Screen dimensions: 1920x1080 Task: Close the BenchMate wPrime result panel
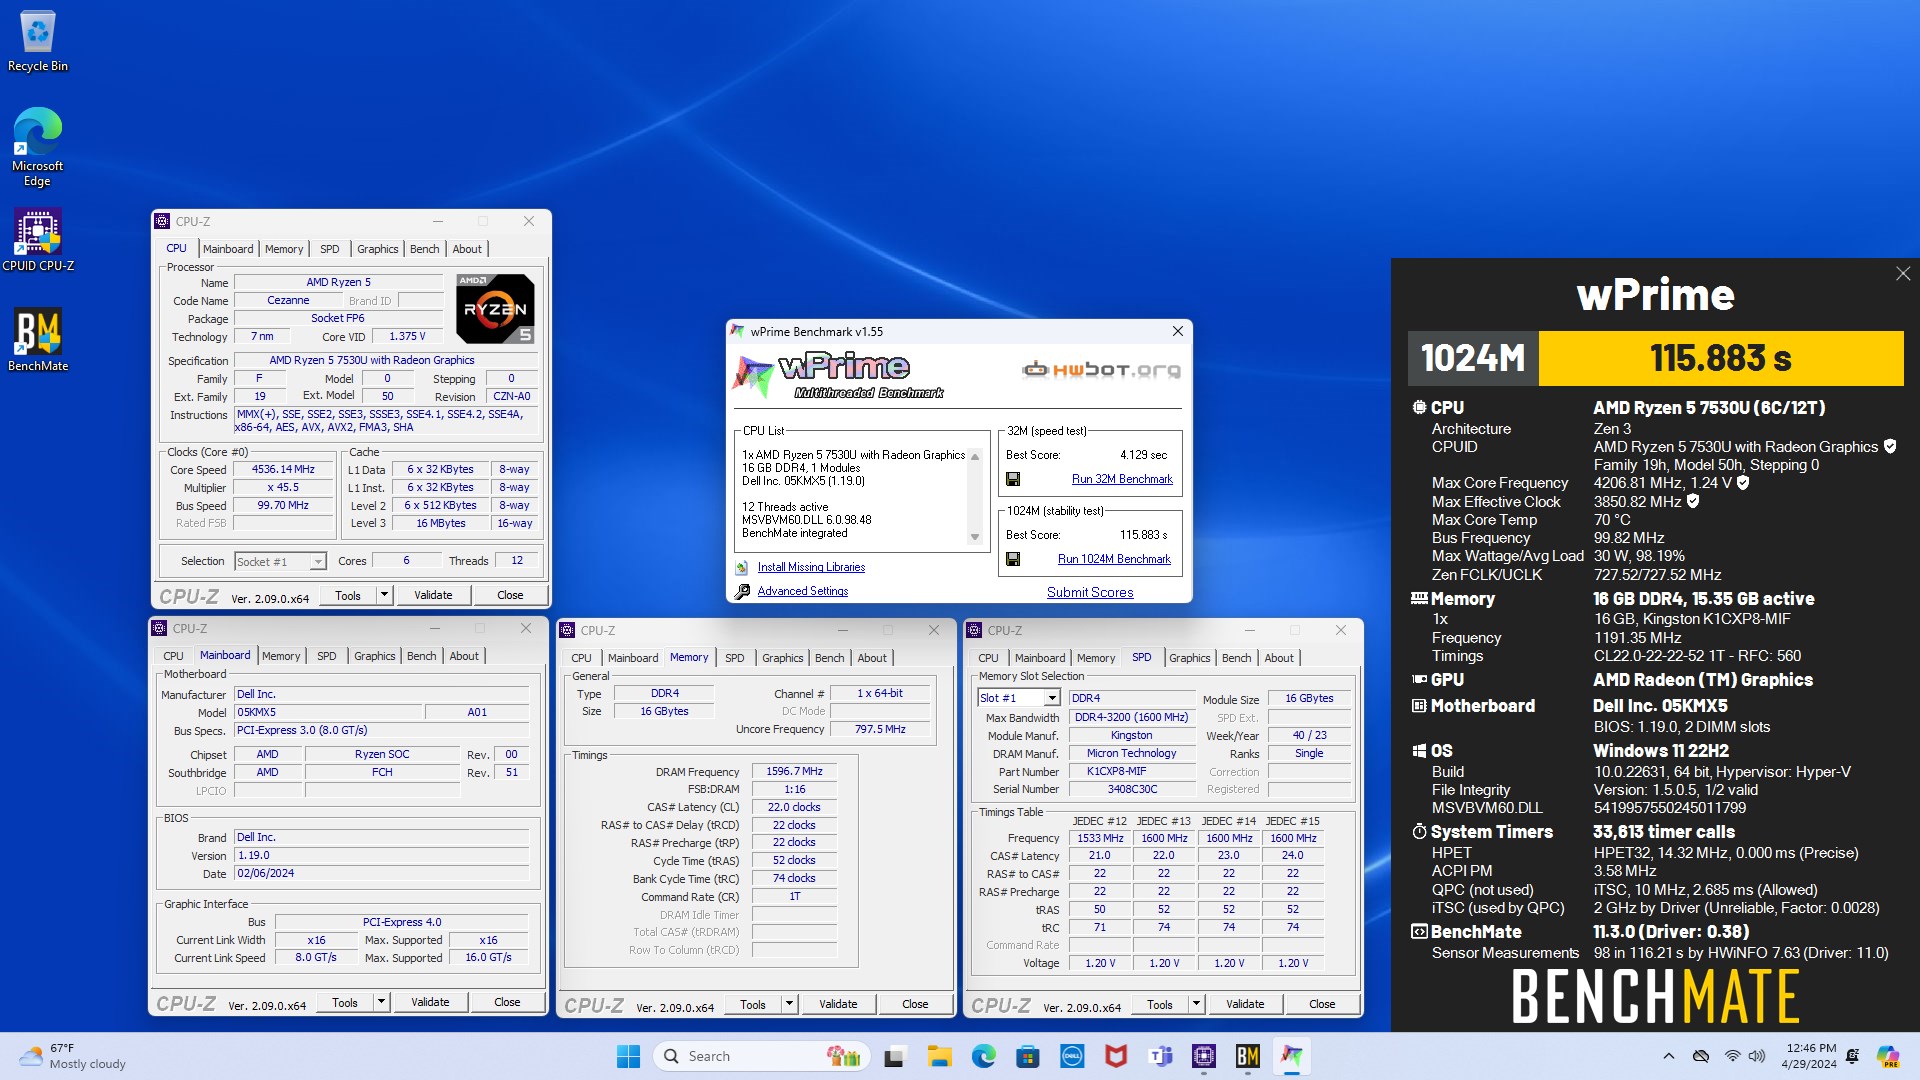(x=1903, y=274)
